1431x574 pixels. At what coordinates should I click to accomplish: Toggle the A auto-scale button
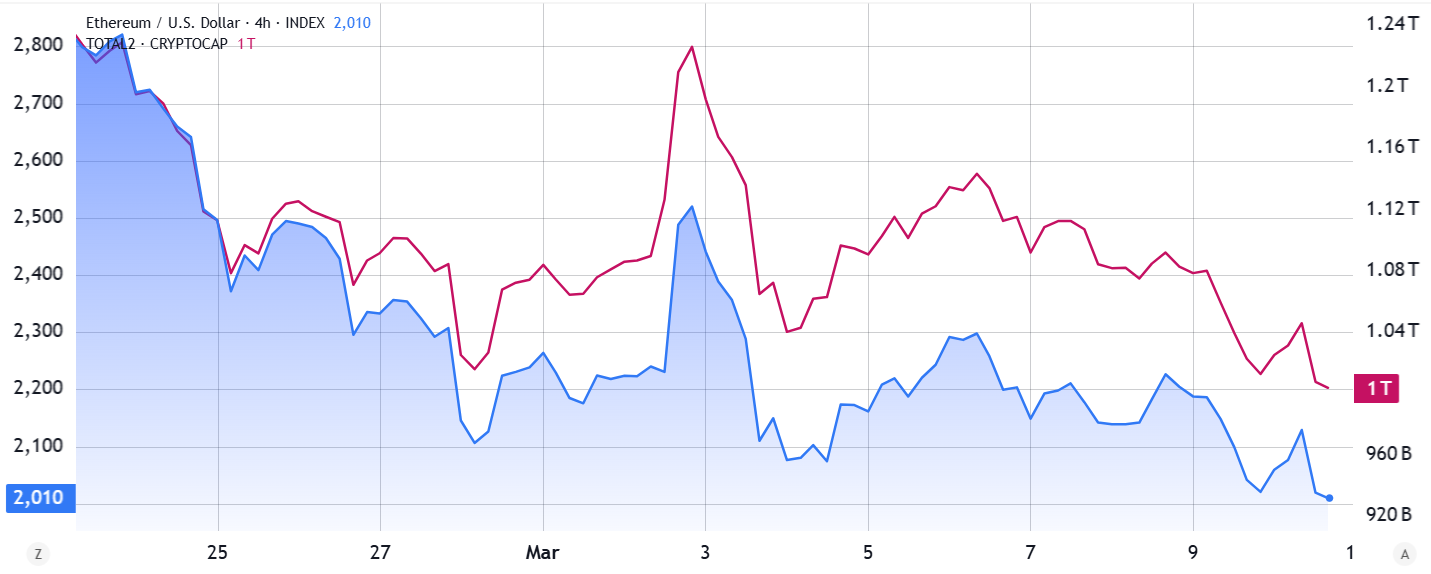pos(1405,553)
